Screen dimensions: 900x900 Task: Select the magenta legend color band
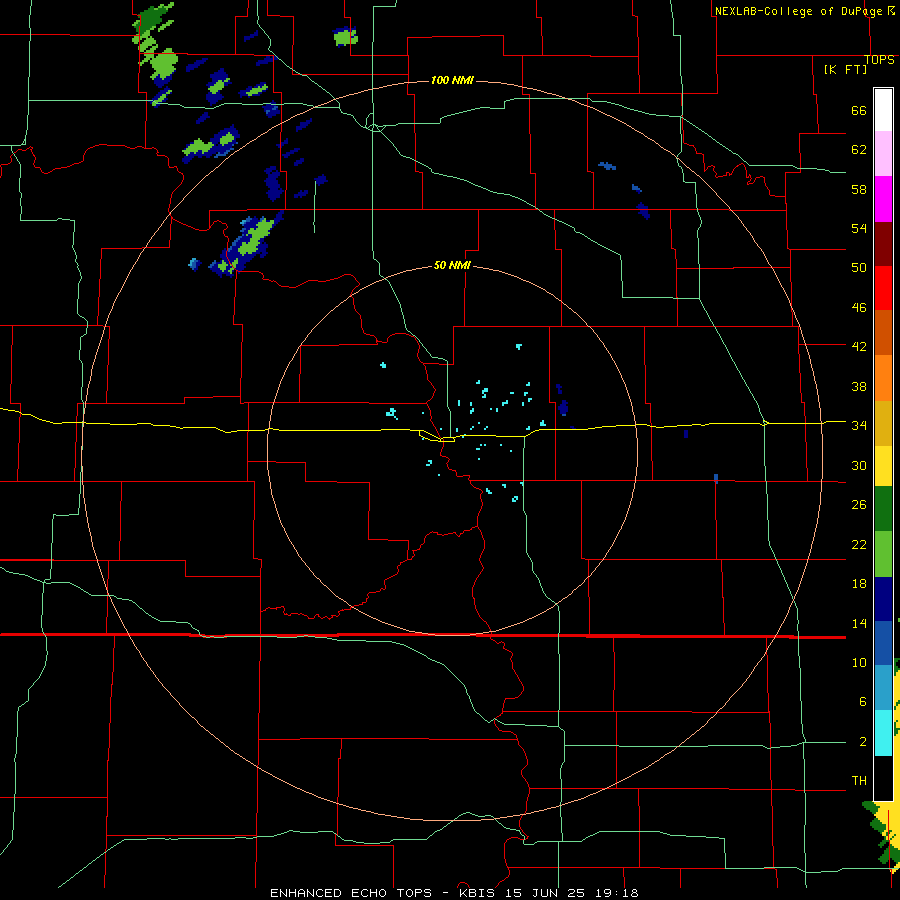883,199
